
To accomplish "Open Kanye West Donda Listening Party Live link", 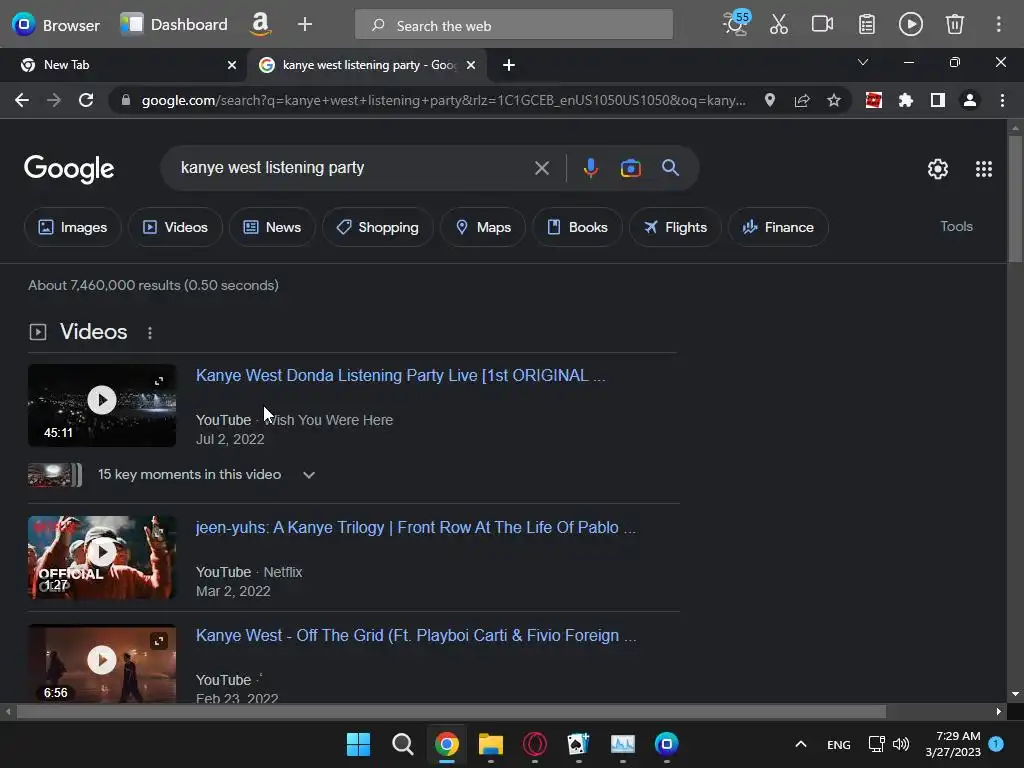I will click(400, 376).
